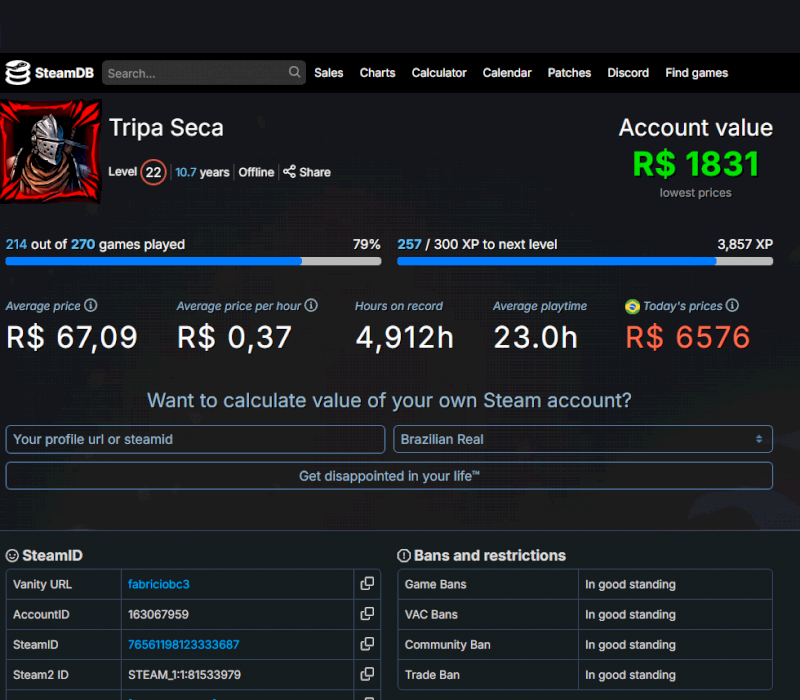The image size is (800, 700).
Task: Click the Tripa Seca avatar image
Action: [51, 151]
